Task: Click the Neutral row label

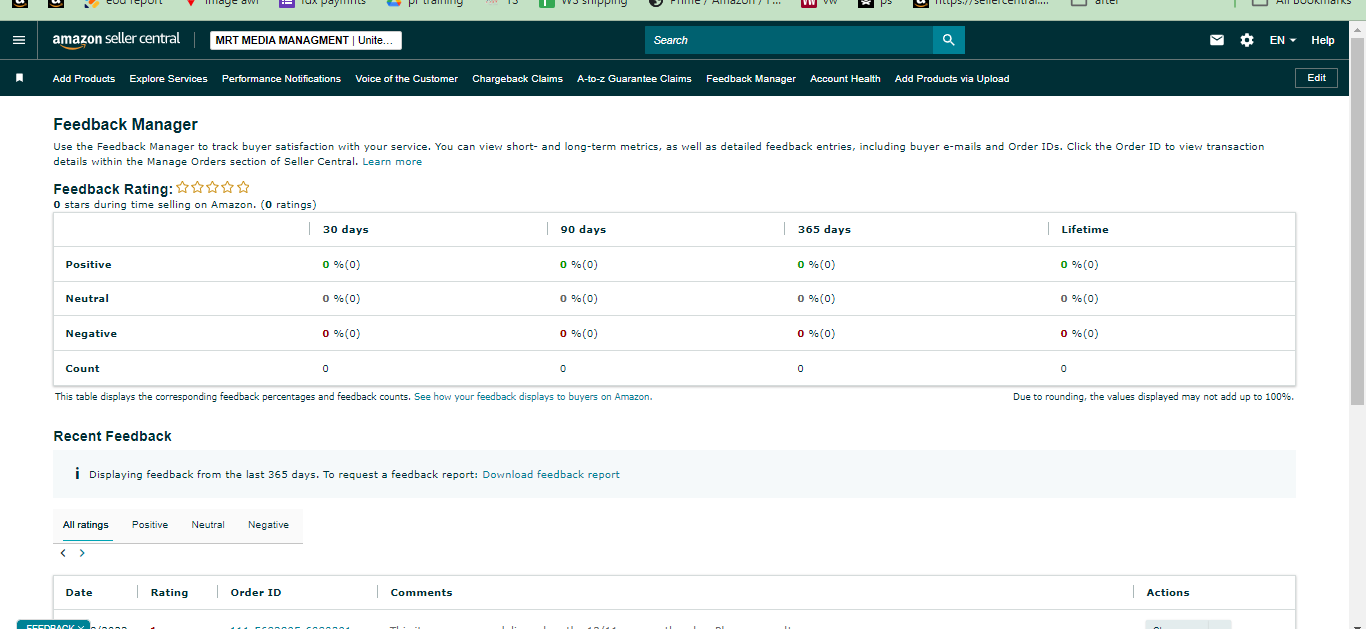Action: pyautogui.click(x=87, y=298)
